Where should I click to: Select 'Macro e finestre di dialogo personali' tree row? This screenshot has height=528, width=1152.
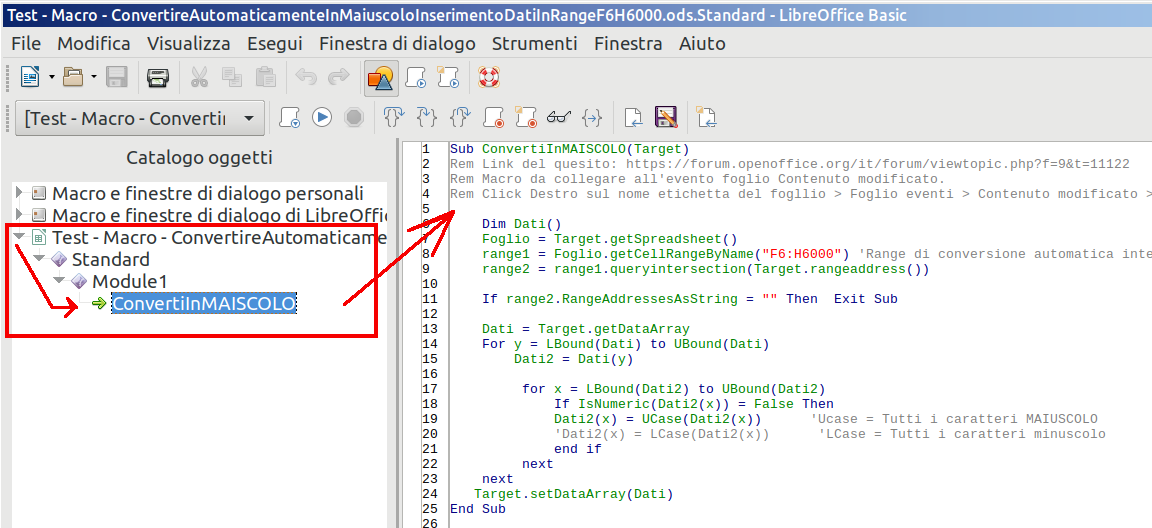(208, 193)
